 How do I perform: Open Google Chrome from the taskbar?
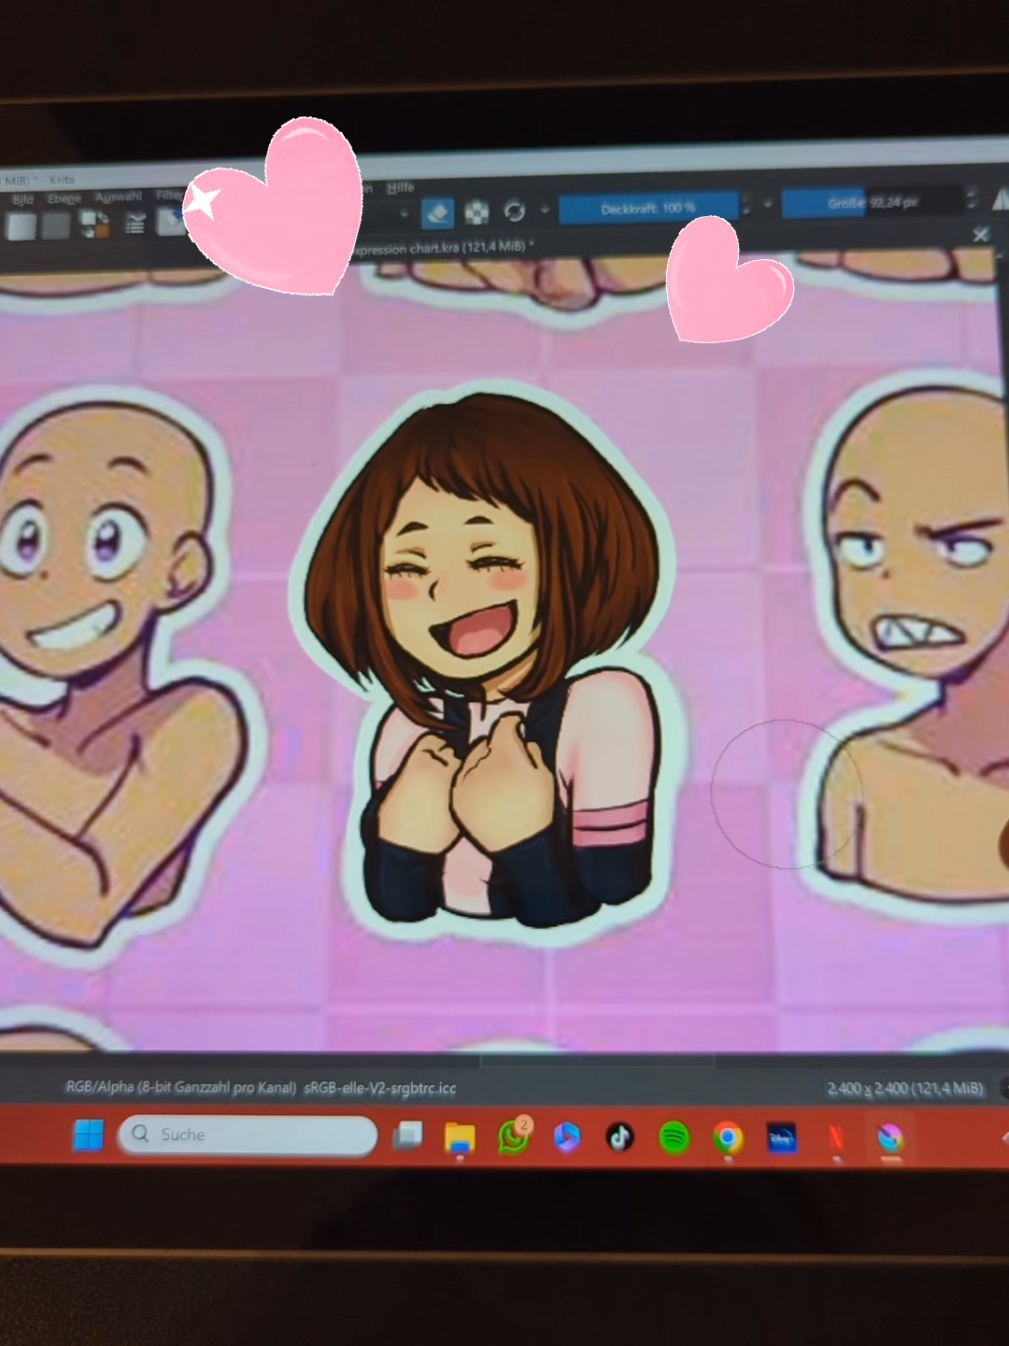728,1138
